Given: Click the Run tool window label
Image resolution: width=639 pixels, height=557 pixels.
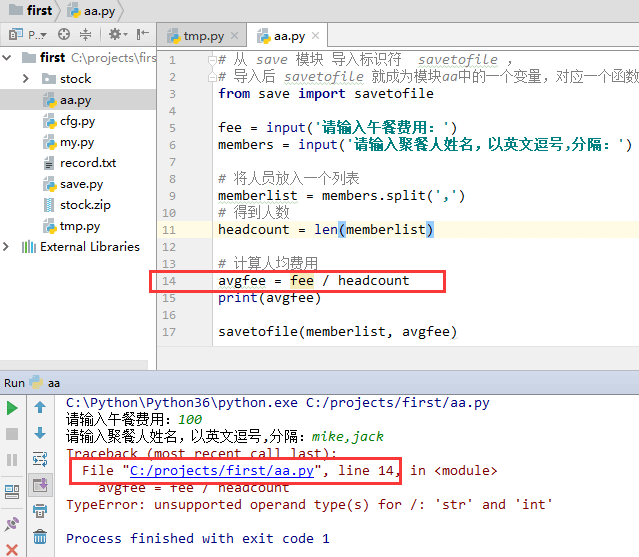Looking at the screenshot, I should (14, 383).
